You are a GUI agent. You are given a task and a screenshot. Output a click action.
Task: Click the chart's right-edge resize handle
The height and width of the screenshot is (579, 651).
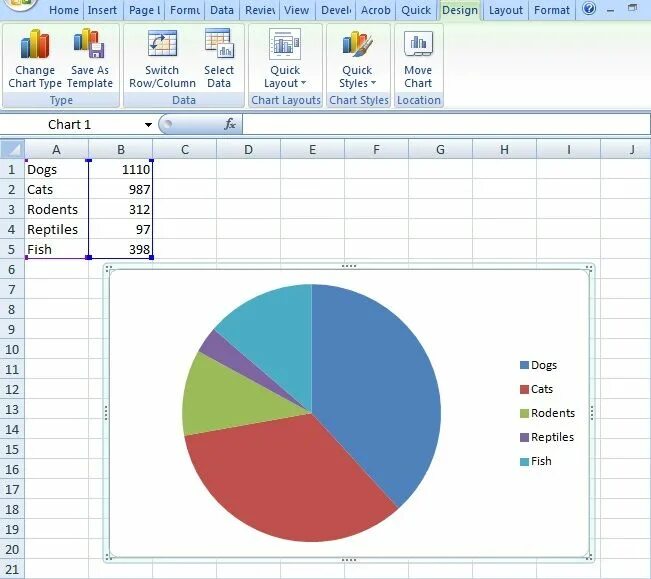(x=592, y=413)
